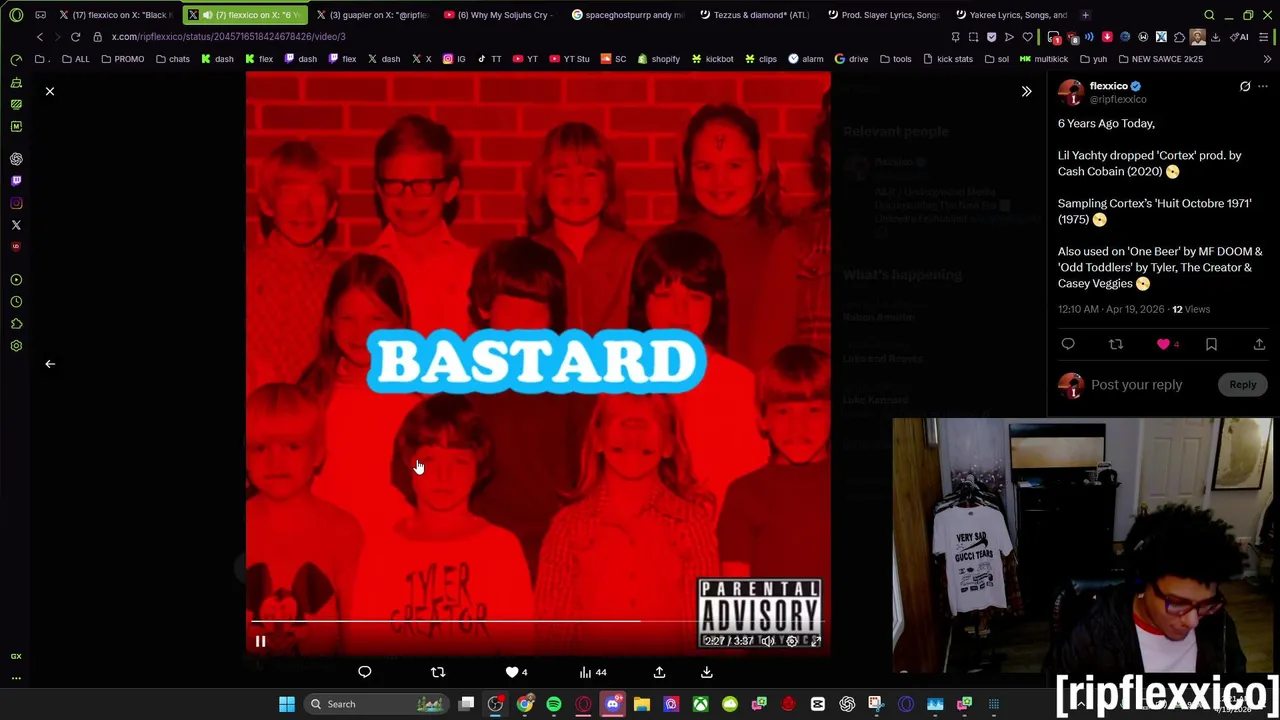Open the chats bookmarks folder
This screenshot has width=1280, height=720.
[172, 59]
